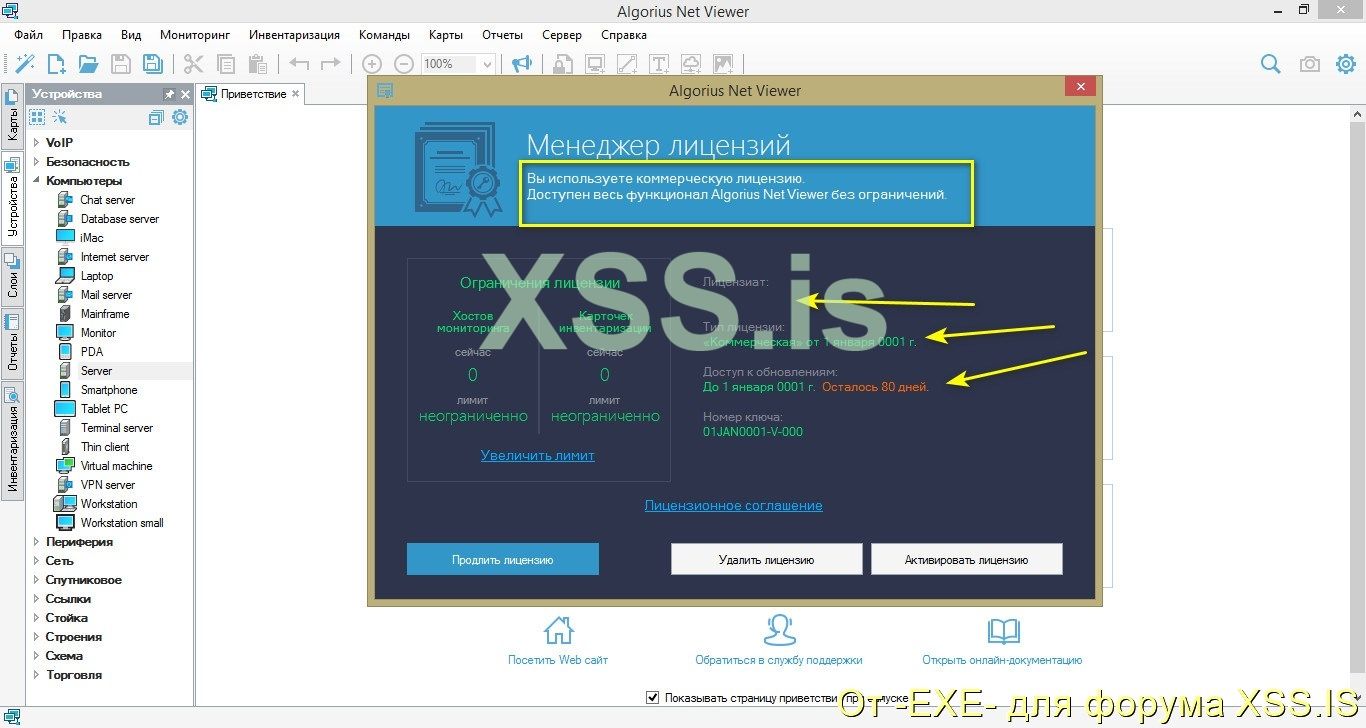The height and width of the screenshot is (728, 1366).
Task: Select the line drawing tool
Action: pos(627,64)
